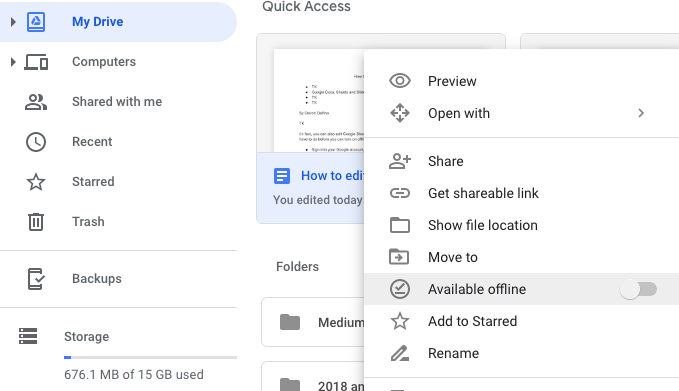Viewport: 679px width, 391px height.
Task: Select Rename in context menu
Action: click(453, 353)
